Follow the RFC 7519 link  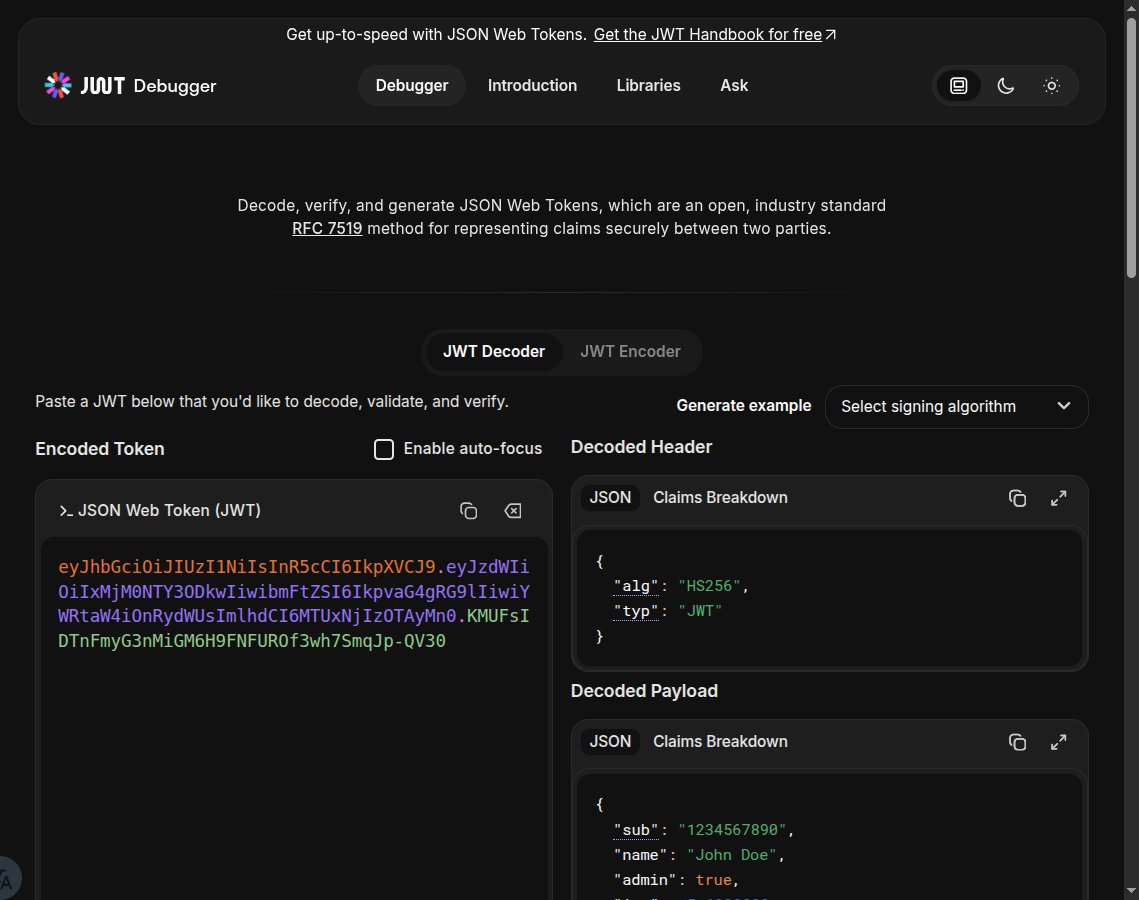[327, 228]
